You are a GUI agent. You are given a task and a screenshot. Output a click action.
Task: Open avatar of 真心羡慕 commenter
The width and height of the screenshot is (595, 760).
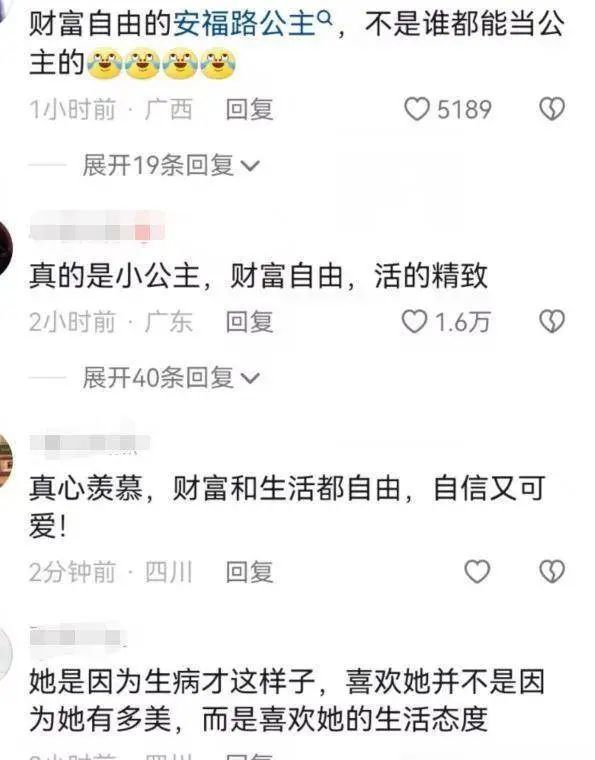point(5,460)
